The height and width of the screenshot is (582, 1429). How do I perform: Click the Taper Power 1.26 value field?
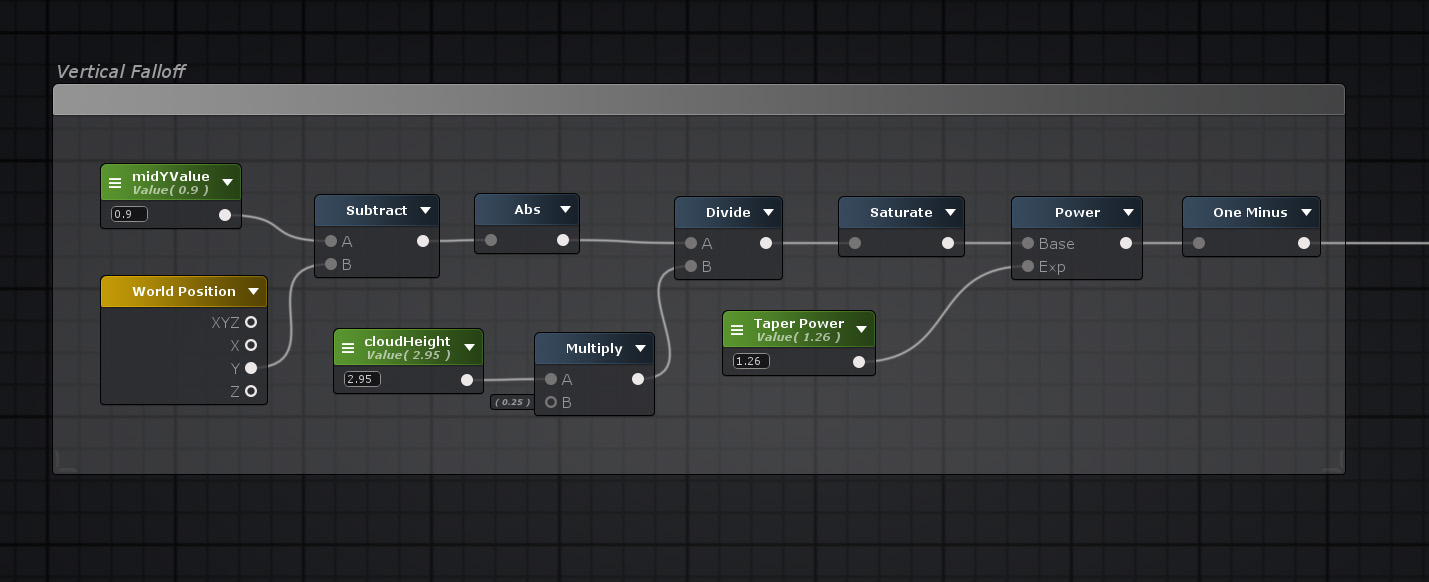point(750,361)
